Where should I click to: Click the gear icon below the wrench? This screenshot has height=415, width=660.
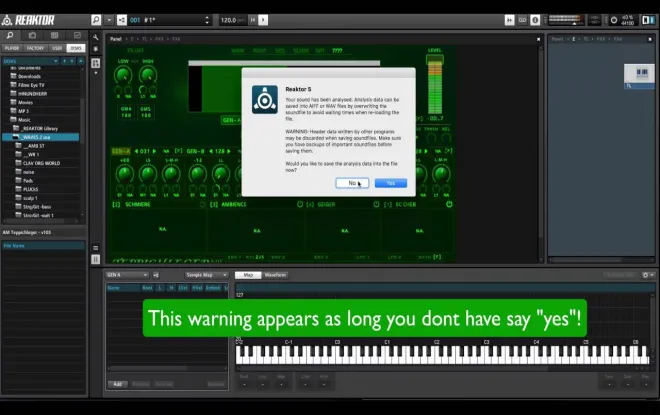click(x=96, y=49)
